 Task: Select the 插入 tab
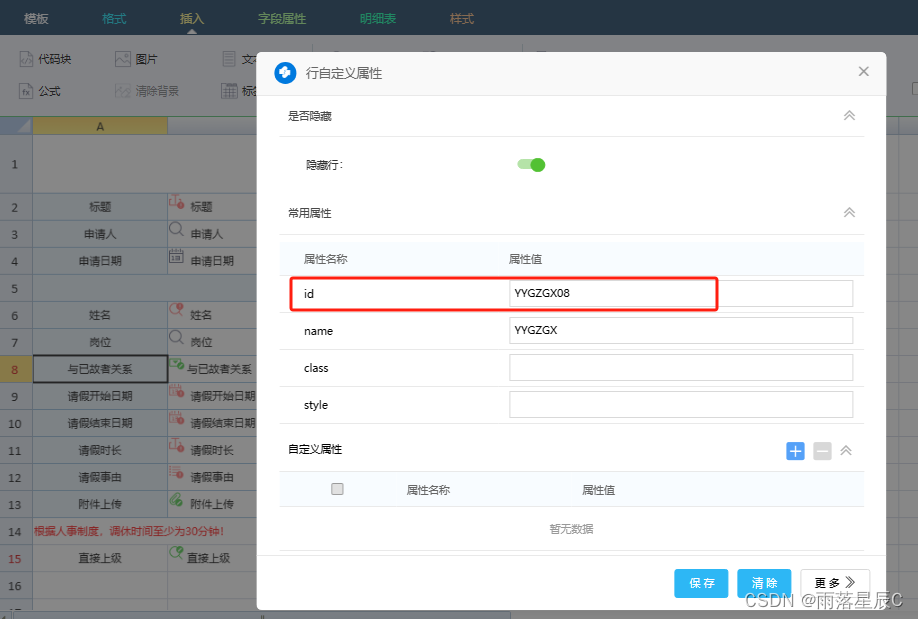click(x=191, y=19)
